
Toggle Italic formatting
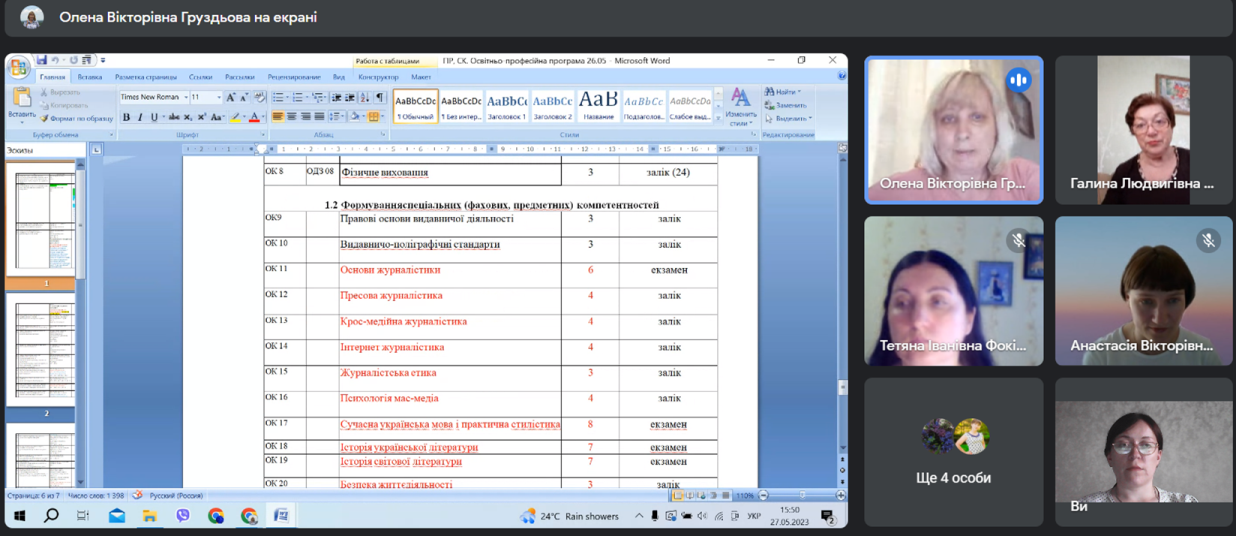click(x=140, y=117)
